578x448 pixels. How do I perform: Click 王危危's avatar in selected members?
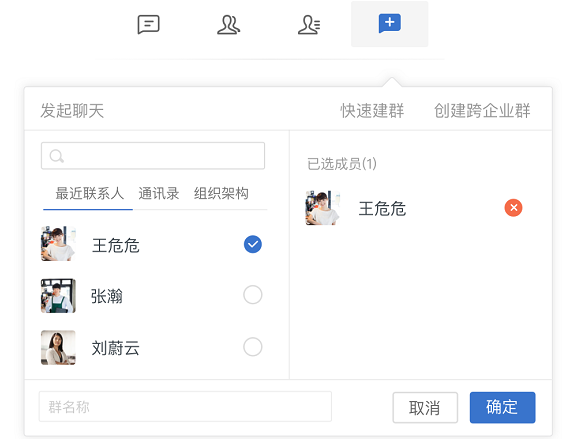[x=323, y=208]
